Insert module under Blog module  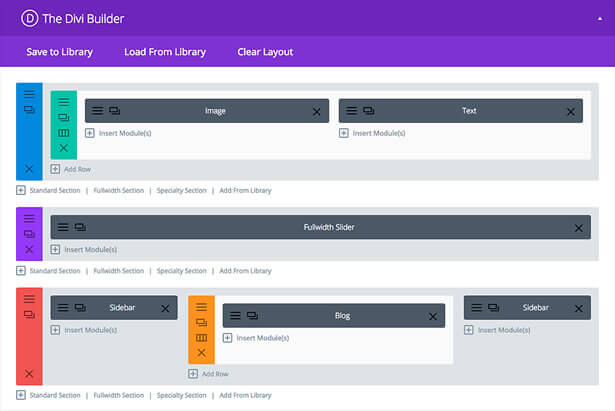point(256,338)
